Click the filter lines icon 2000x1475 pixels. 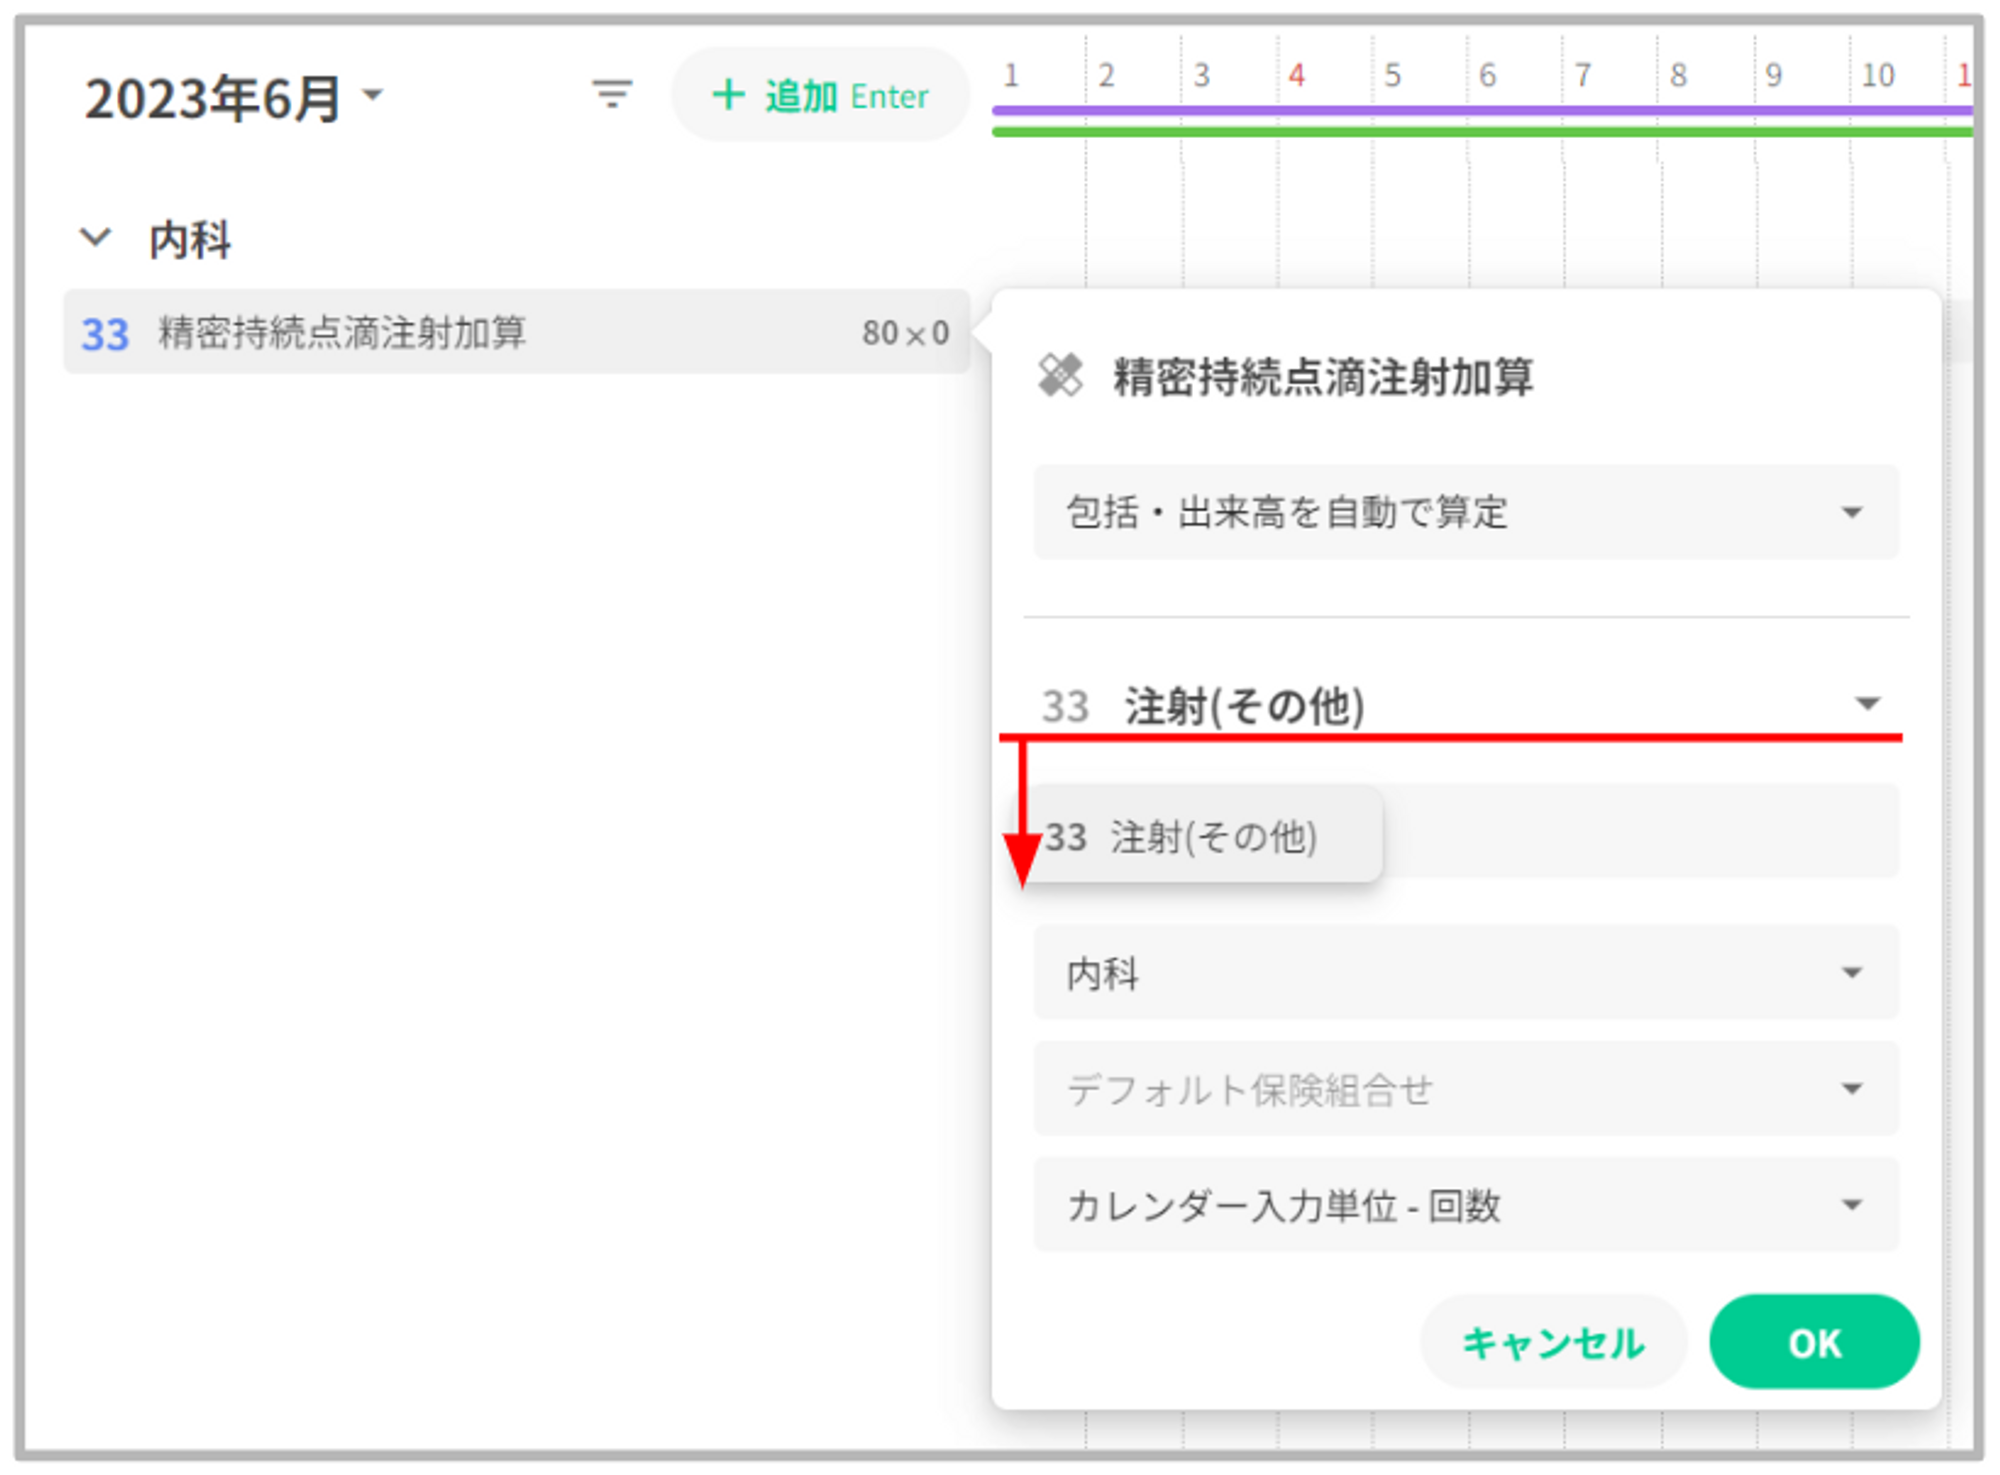point(612,95)
